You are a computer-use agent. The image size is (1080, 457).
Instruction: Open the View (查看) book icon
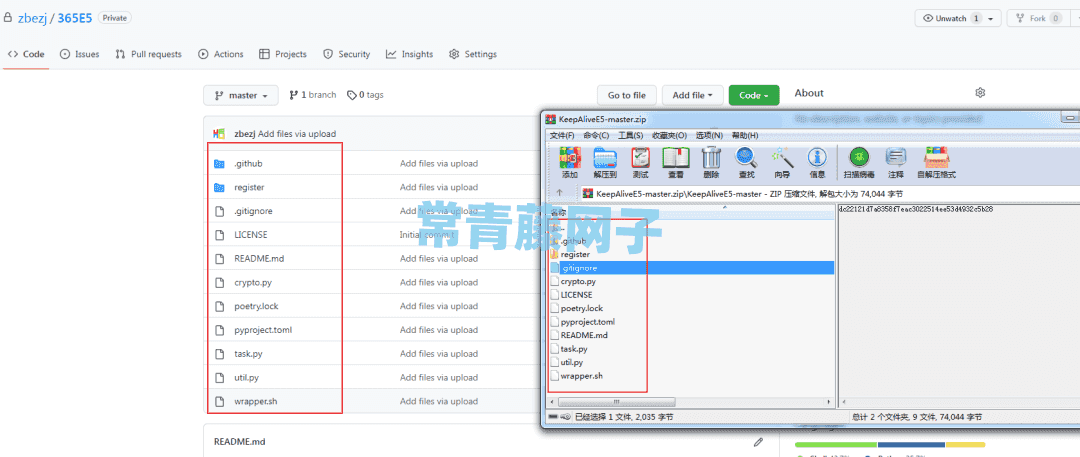point(676,159)
